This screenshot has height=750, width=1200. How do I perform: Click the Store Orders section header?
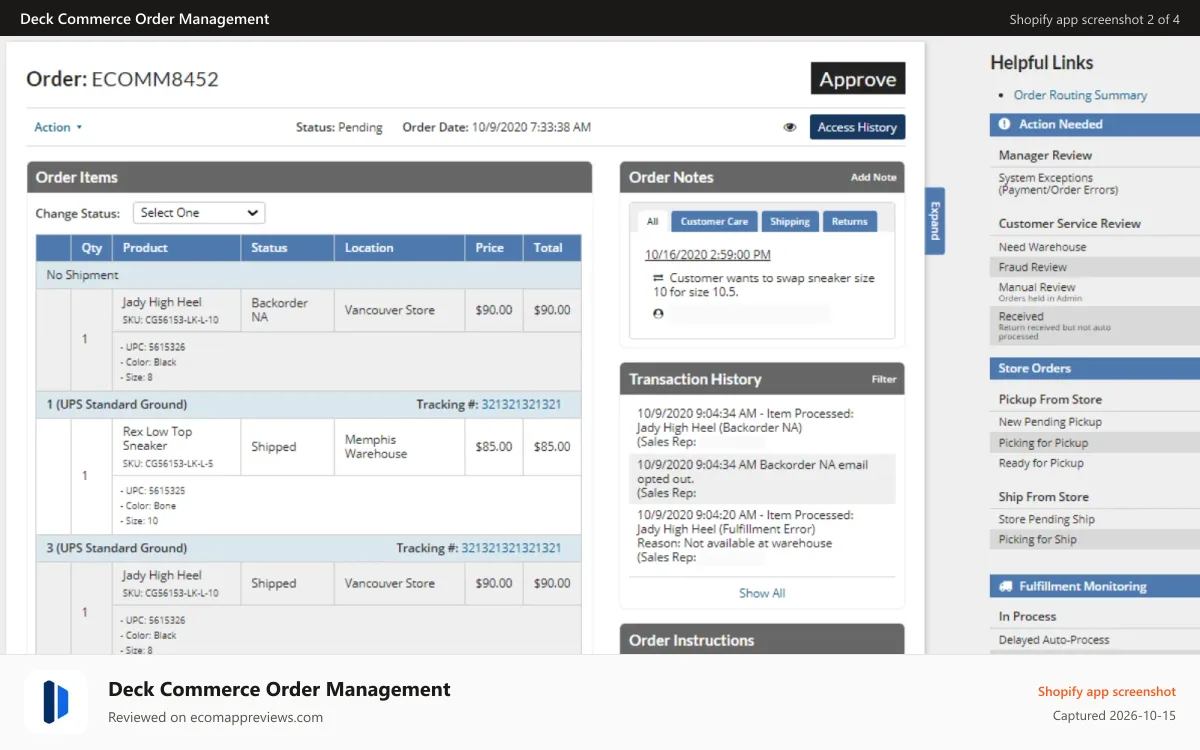tap(1095, 368)
